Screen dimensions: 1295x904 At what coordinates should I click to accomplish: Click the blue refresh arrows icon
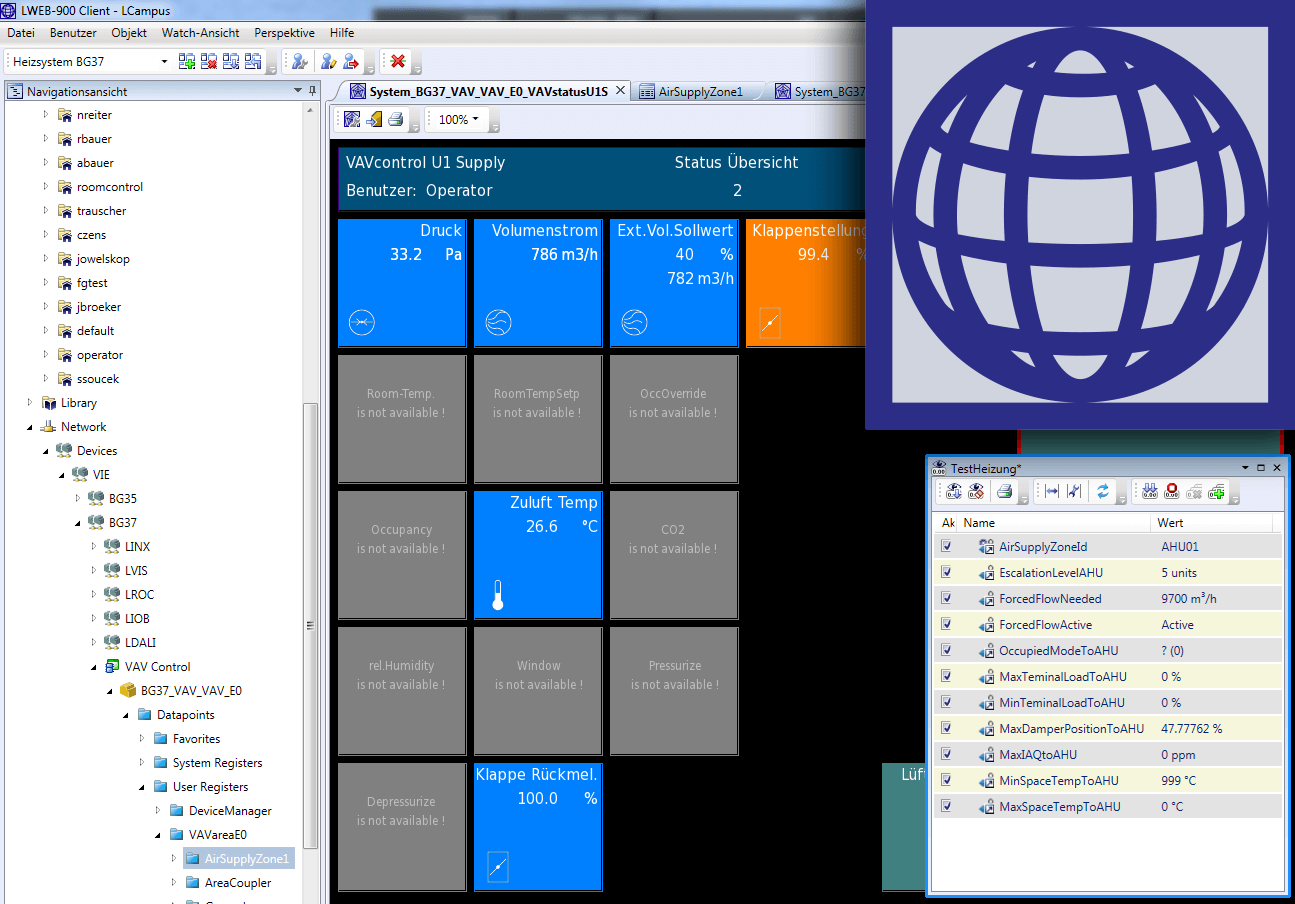[x=1103, y=491]
